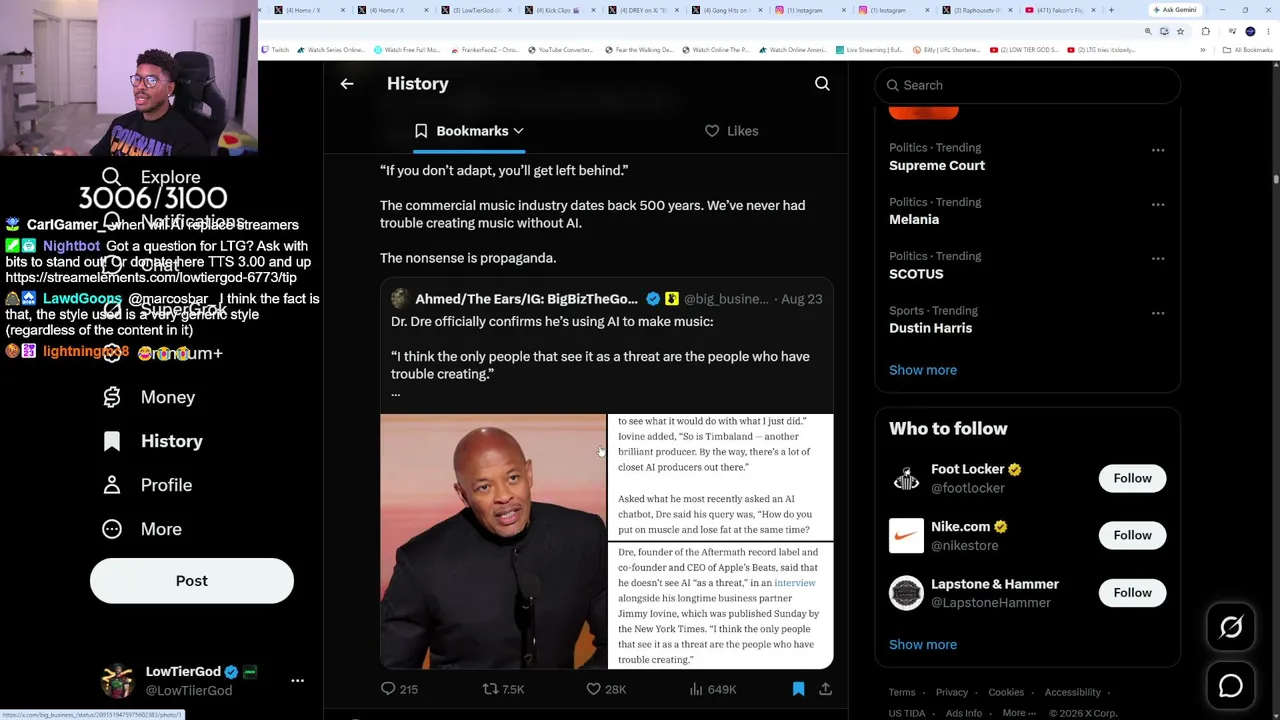Image resolution: width=1280 pixels, height=720 pixels.
Task: Open options for Melania trend
Action: point(1158,204)
